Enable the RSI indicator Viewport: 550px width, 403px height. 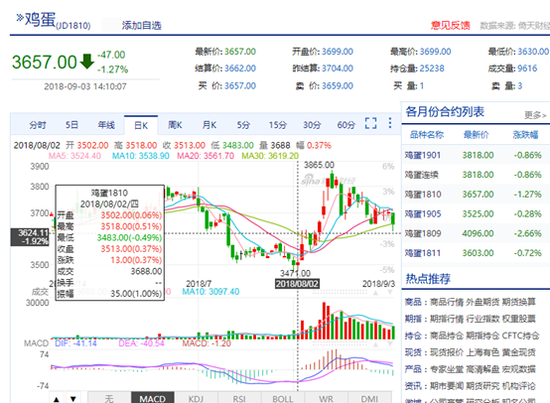pos(239,398)
